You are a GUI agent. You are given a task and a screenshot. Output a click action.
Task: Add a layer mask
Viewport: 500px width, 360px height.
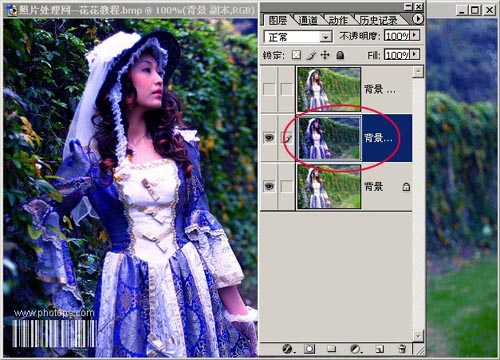(309, 349)
